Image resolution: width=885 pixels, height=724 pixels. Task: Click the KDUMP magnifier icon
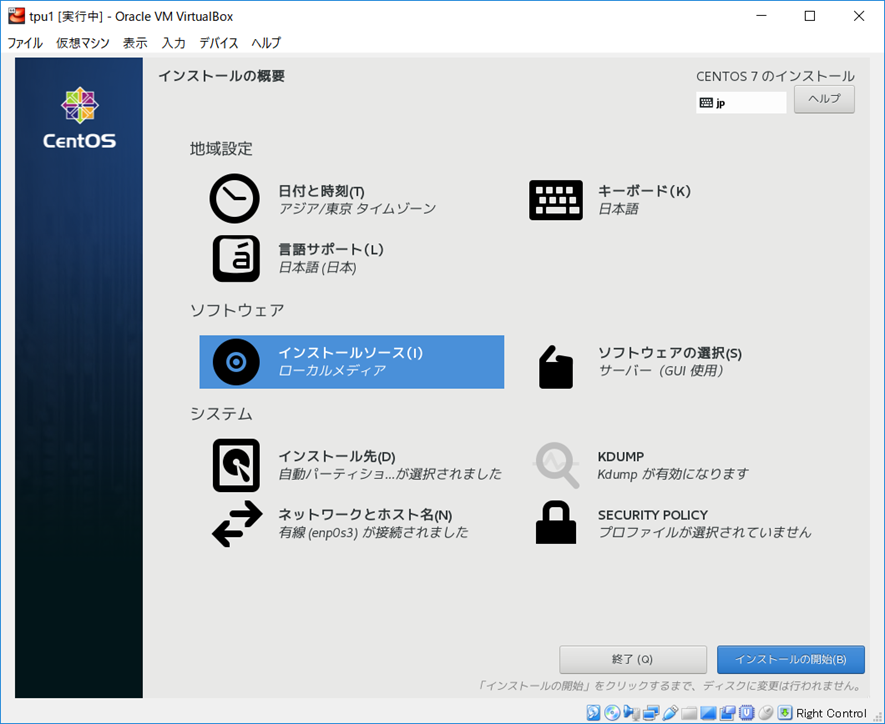(x=555, y=465)
